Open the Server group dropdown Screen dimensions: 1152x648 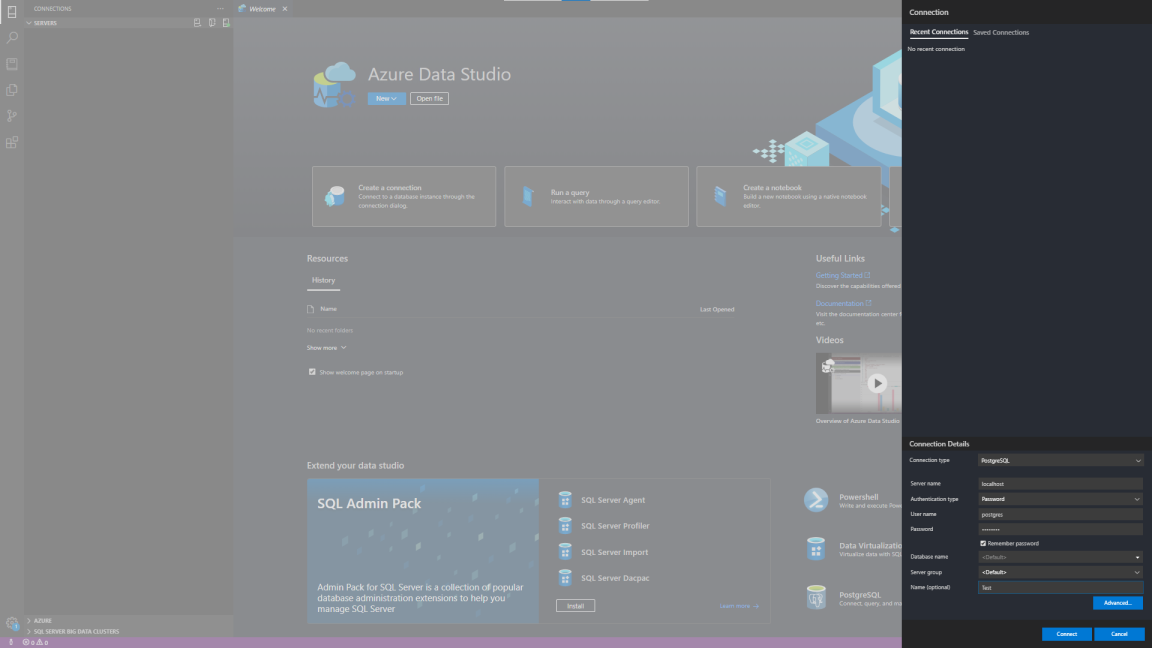1060,572
